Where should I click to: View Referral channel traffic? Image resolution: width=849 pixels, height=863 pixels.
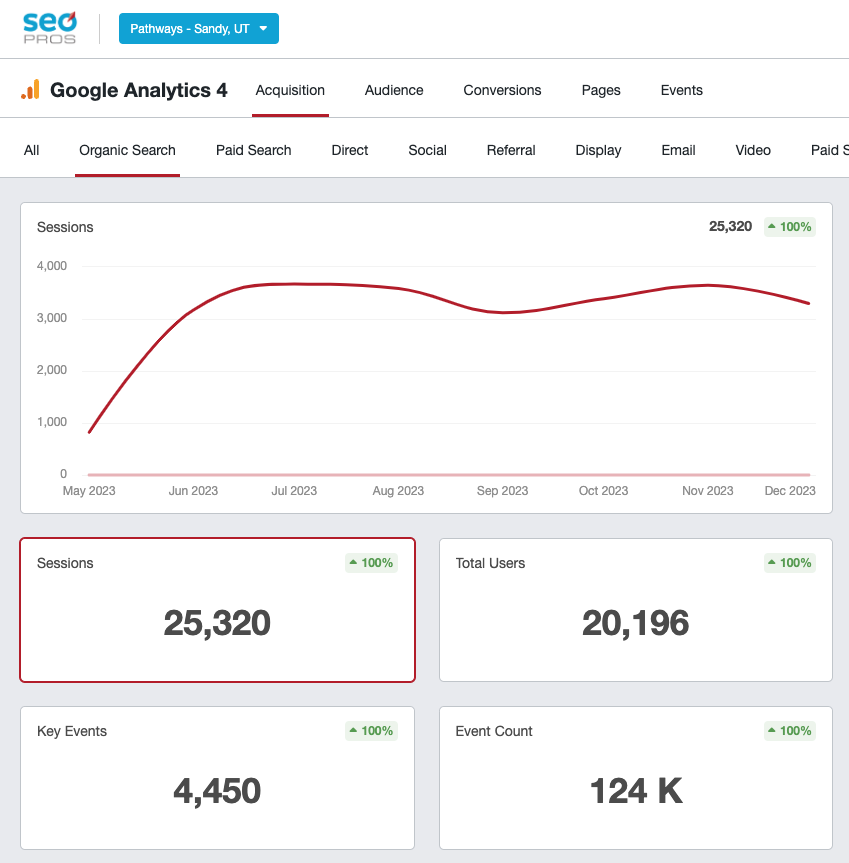click(x=511, y=150)
